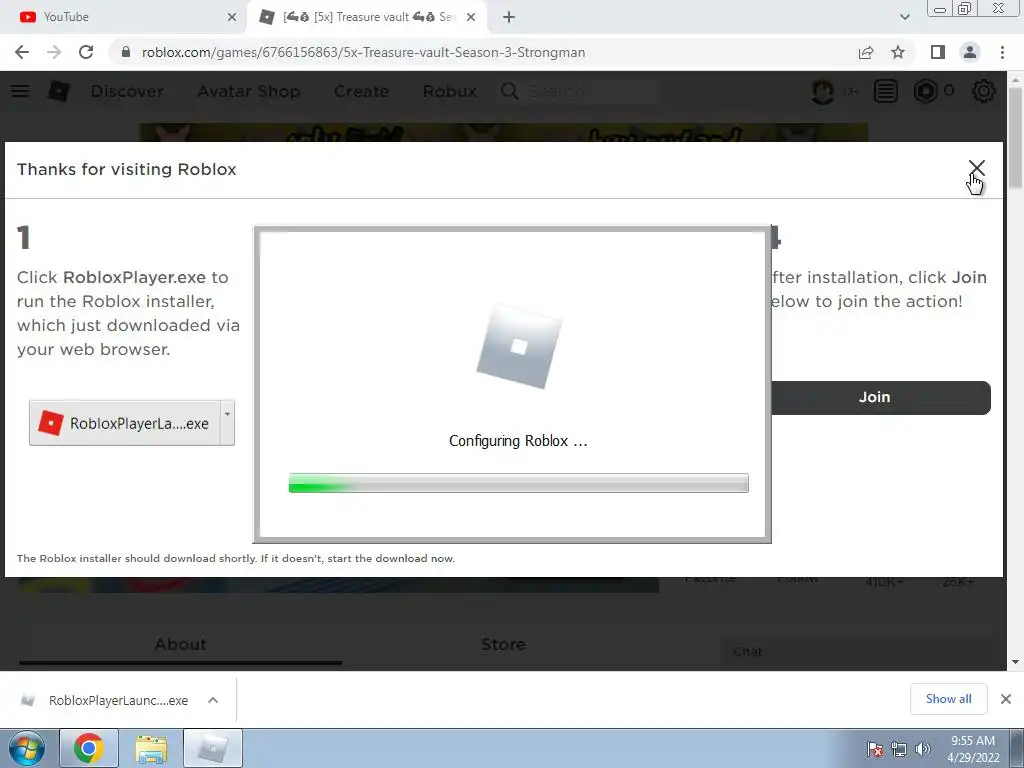Expand the download item options chevron
Viewport: 1024px width, 768px height.
pos(213,700)
